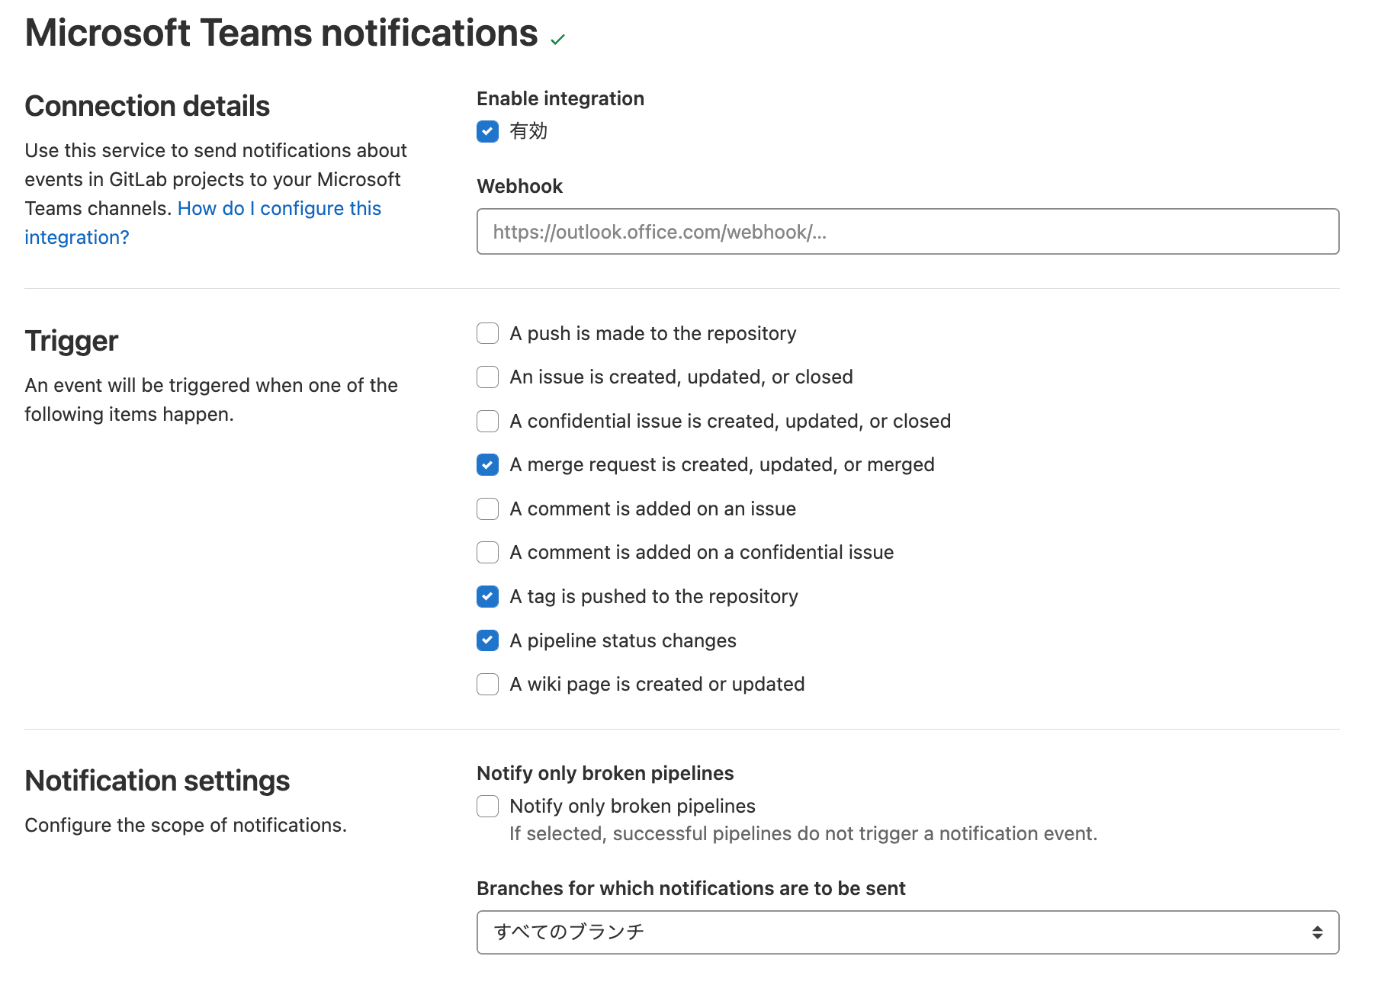Enable 'A push is made to the repository'
Screen dimensions: 1400x985
tap(488, 333)
